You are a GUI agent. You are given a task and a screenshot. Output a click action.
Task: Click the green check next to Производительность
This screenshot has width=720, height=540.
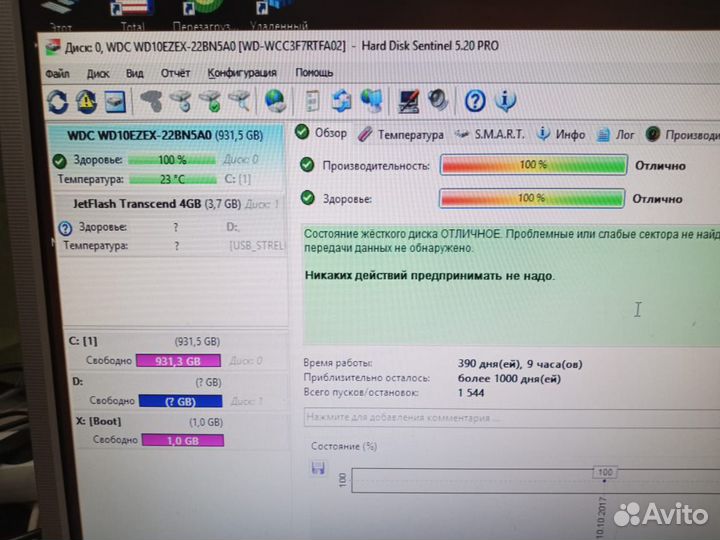click(x=307, y=165)
